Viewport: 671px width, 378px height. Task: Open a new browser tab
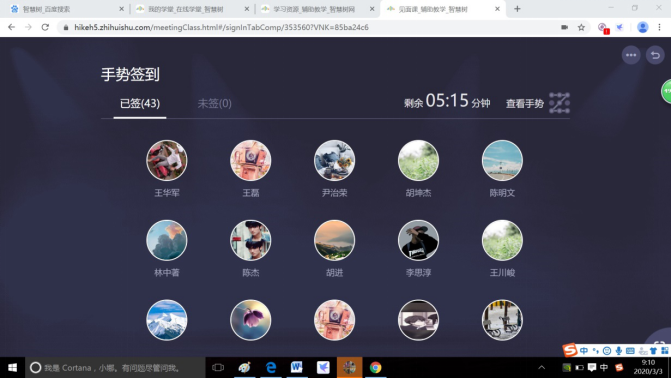(x=517, y=9)
